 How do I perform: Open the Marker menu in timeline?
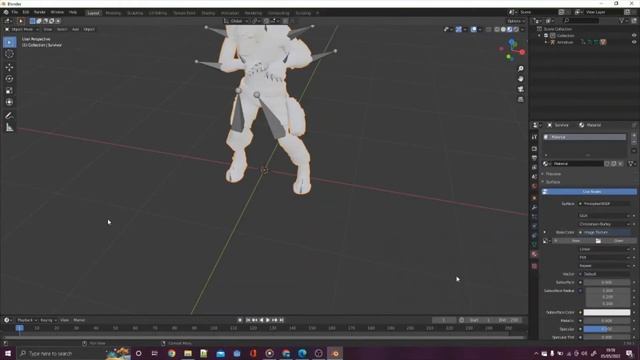coord(79,320)
